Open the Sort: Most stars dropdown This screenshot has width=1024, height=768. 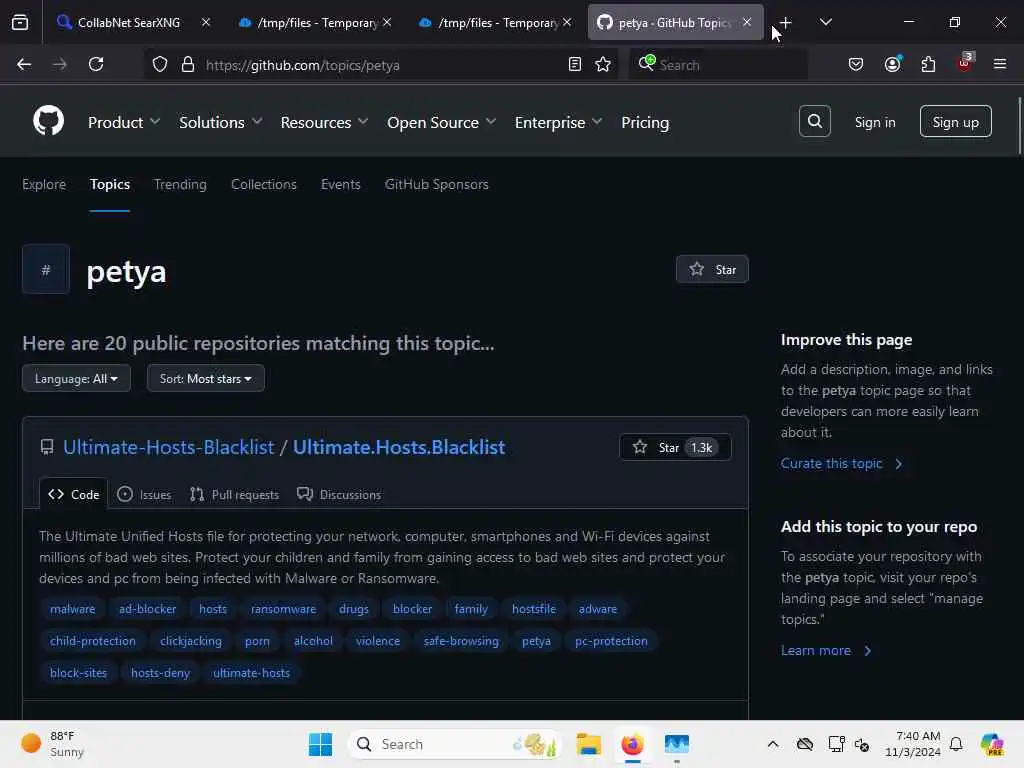pyautogui.click(x=206, y=379)
